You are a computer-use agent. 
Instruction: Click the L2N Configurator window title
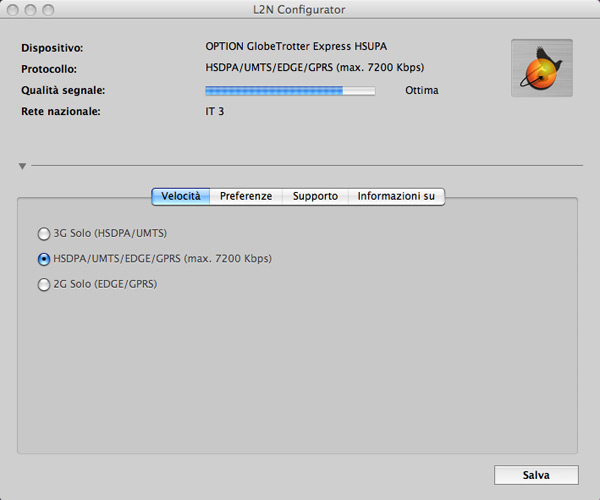click(x=299, y=10)
